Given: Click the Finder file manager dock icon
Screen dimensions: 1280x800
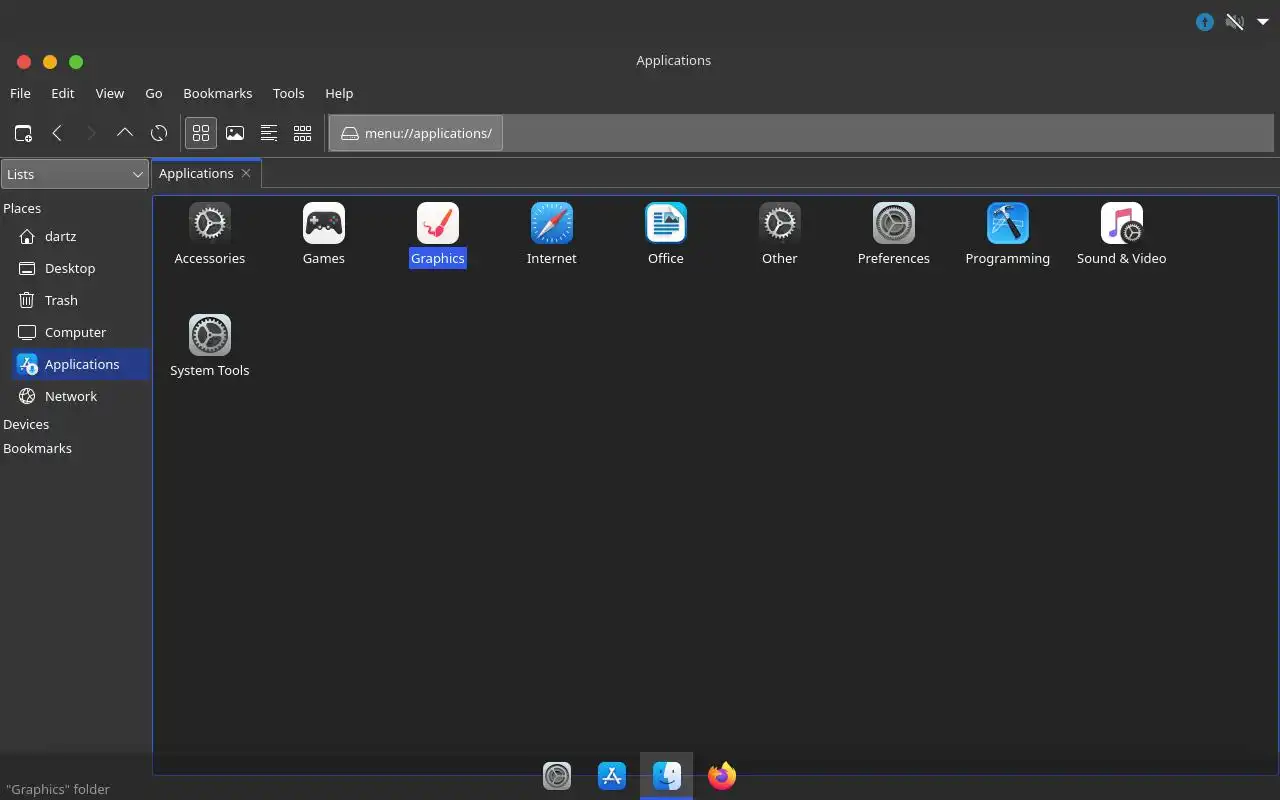Looking at the screenshot, I should 667,775.
